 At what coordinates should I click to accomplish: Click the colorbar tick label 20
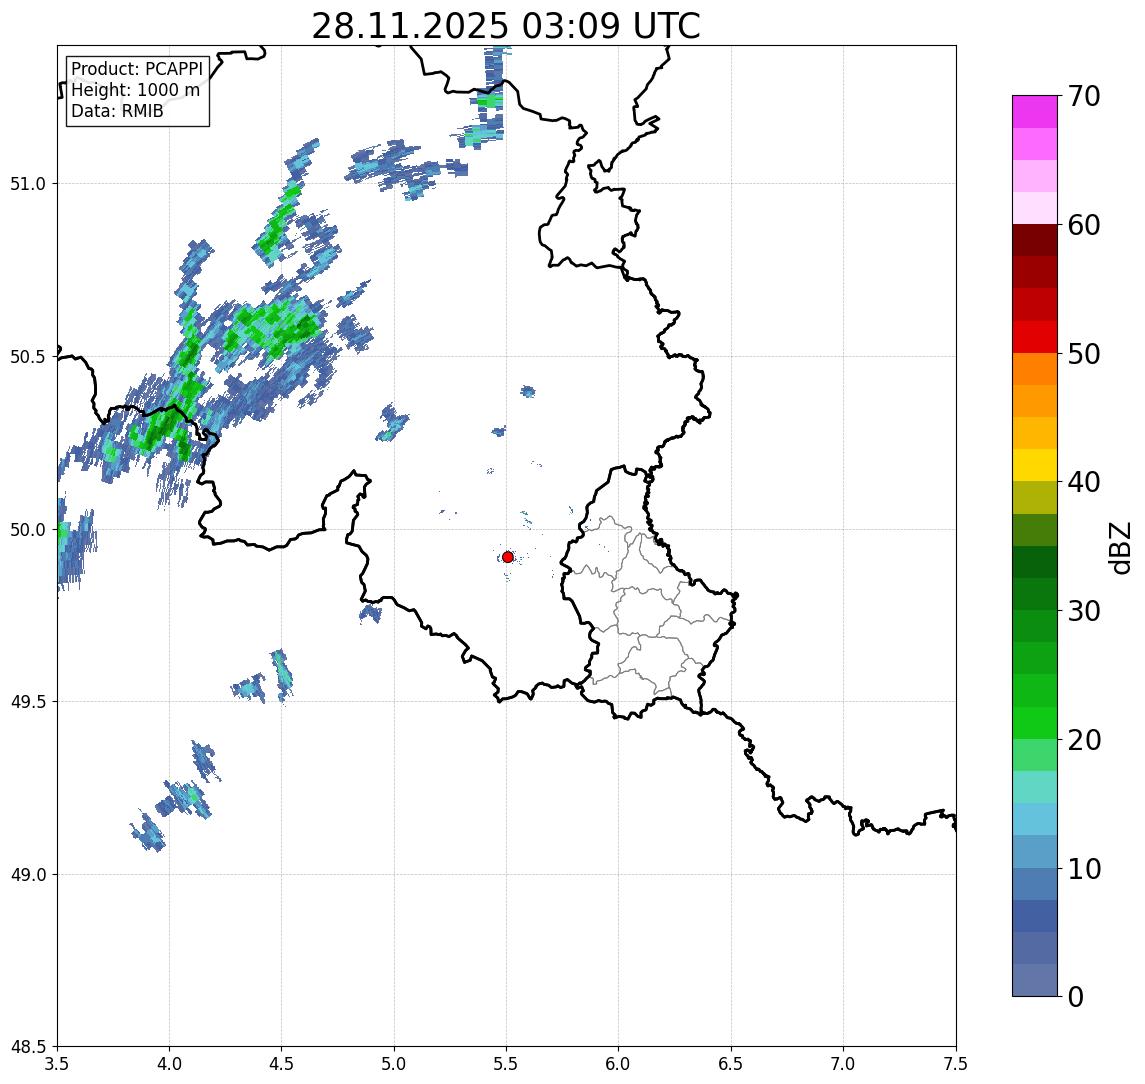[x=1083, y=740]
